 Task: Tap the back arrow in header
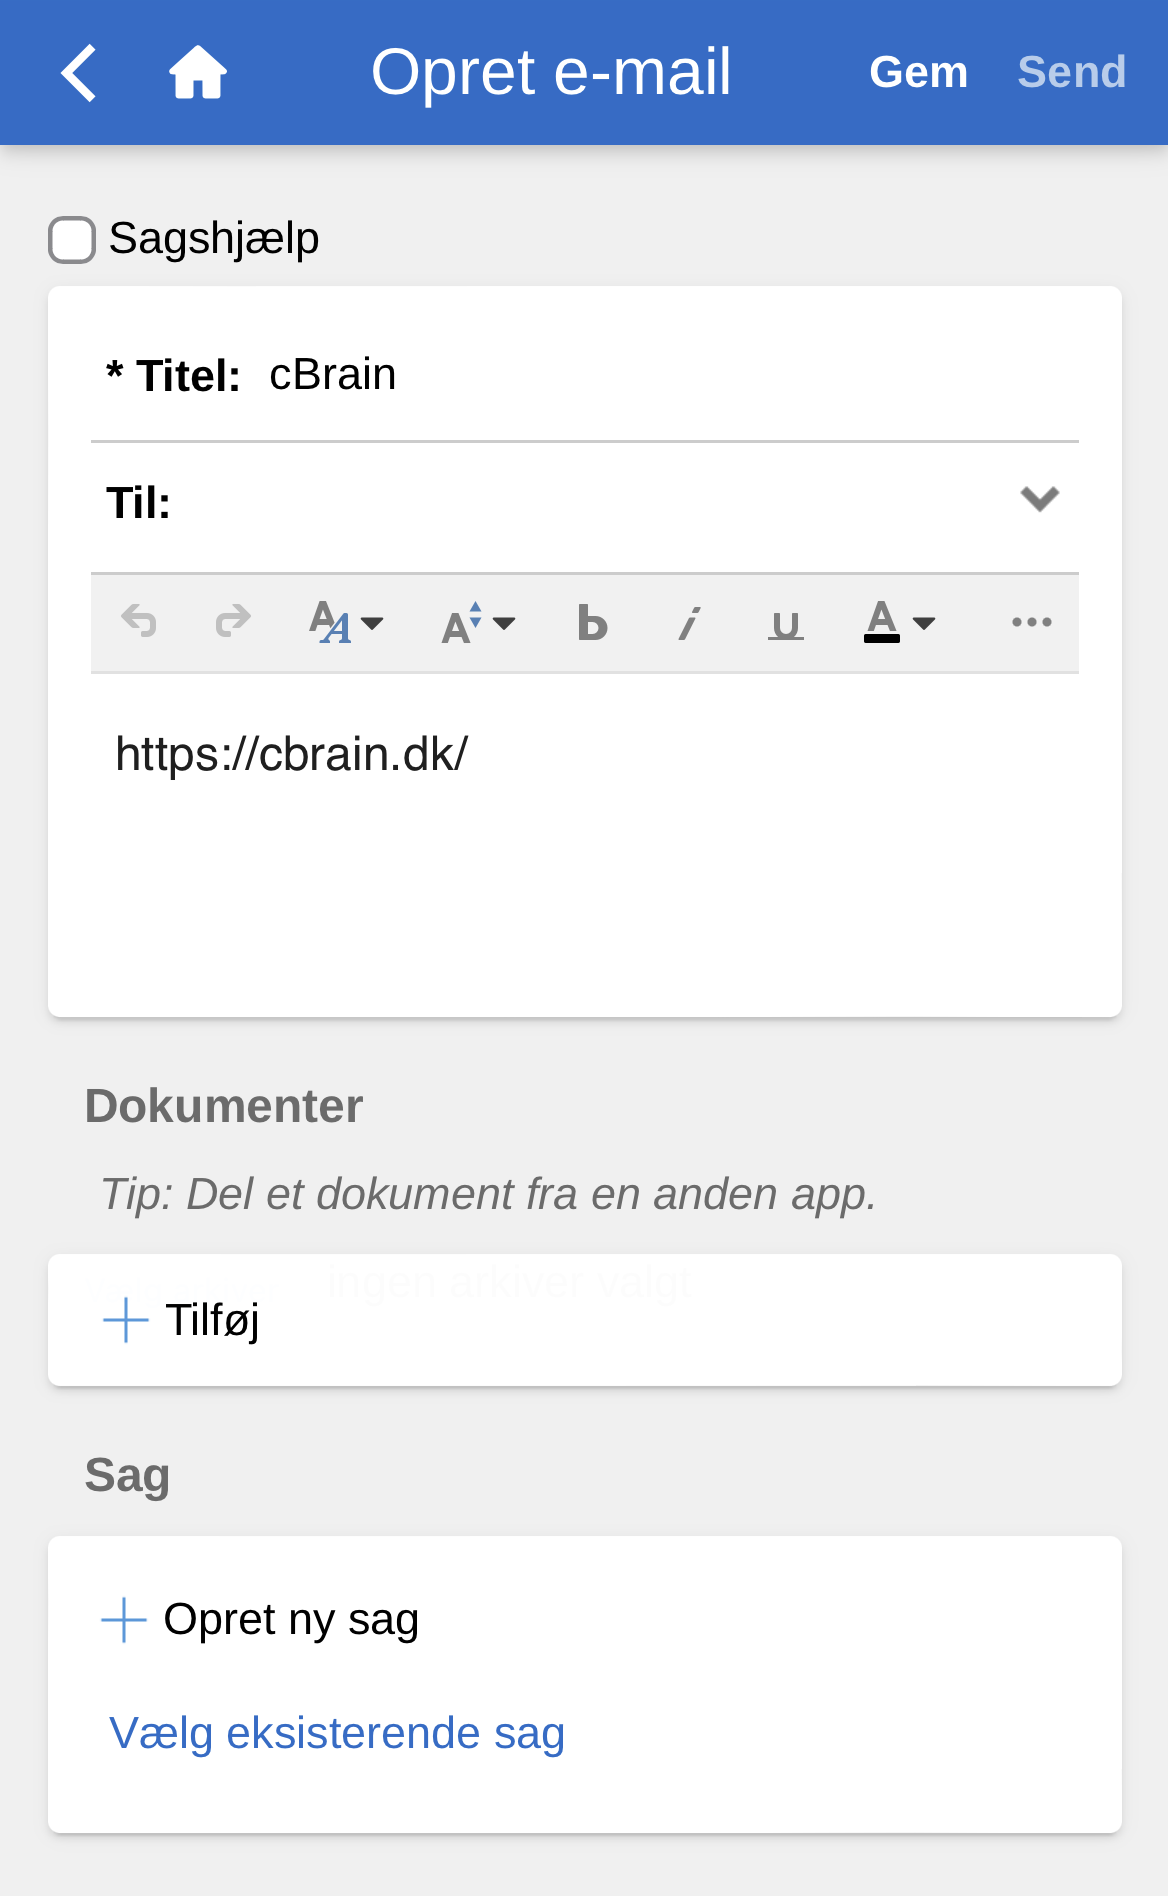[x=79, y=73]
